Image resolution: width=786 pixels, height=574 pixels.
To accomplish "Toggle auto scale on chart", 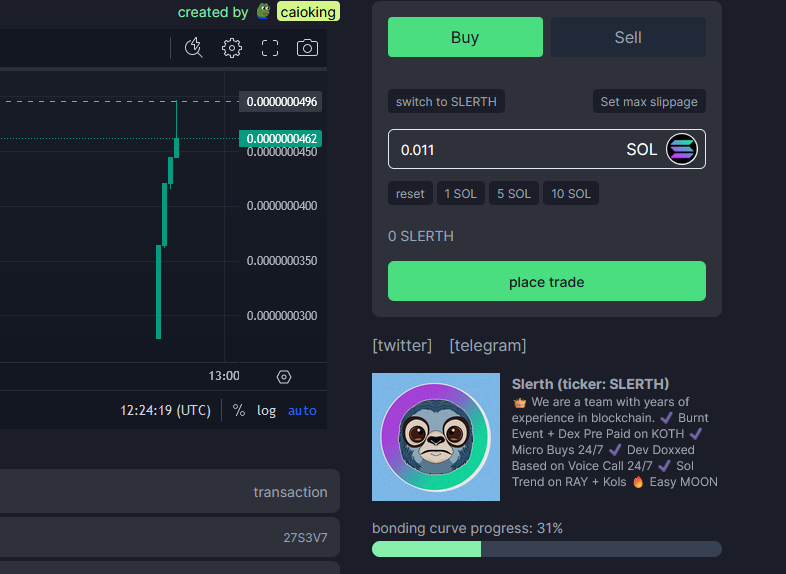I will 302,411.
